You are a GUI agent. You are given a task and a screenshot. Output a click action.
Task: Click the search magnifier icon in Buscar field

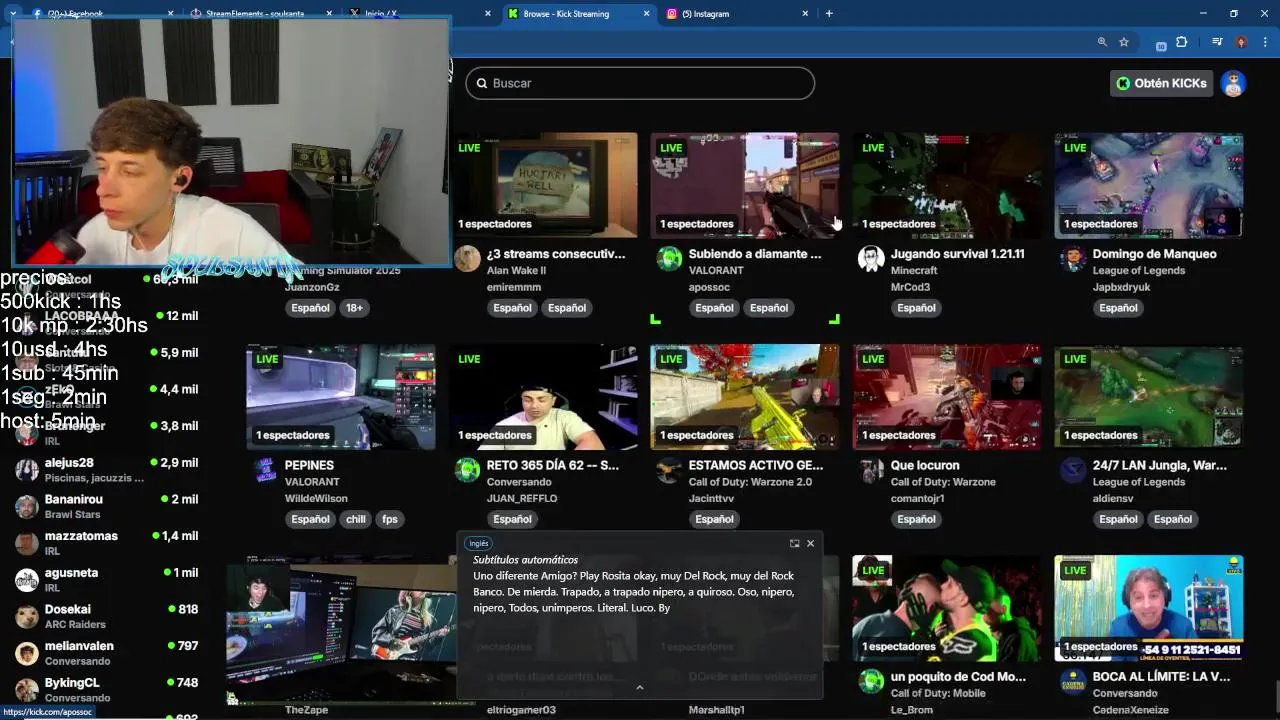click(x=482, y=83)
